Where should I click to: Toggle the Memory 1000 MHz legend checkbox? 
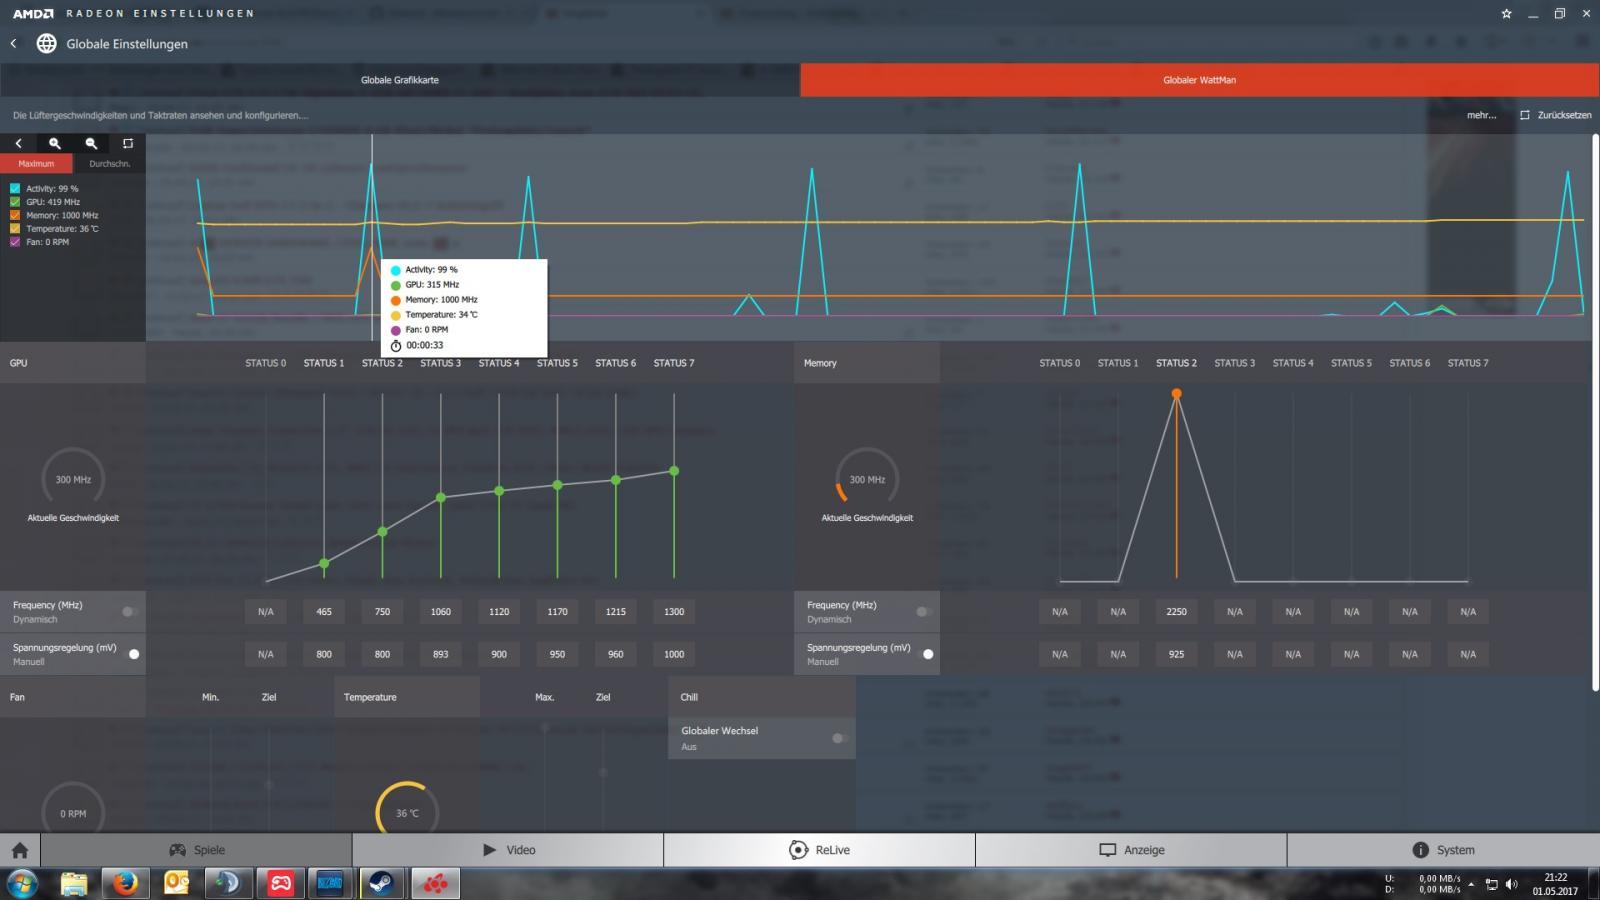pyautogui.click(x=15, y=215)
